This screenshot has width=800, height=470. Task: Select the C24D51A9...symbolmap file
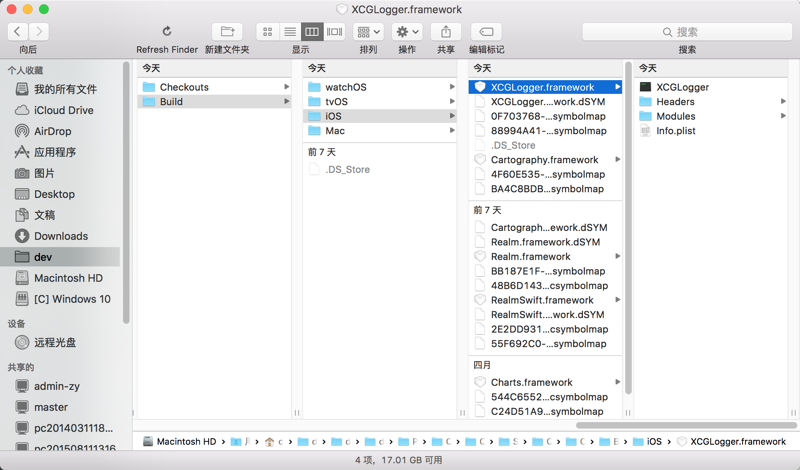[x=545, y=411]
